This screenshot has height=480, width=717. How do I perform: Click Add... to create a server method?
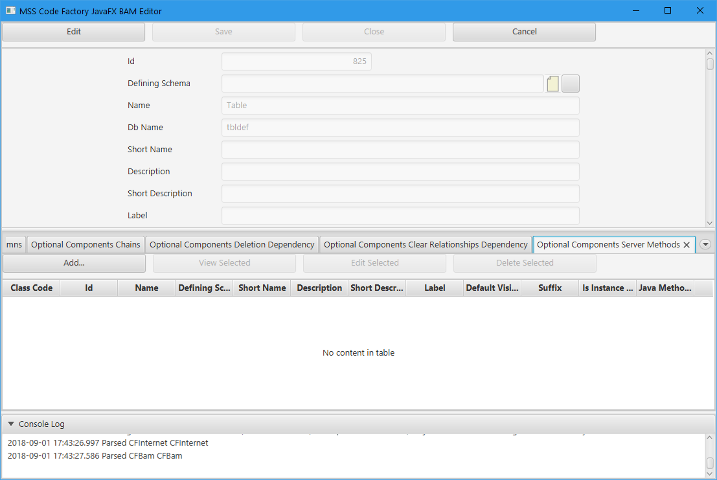(74, 263)
